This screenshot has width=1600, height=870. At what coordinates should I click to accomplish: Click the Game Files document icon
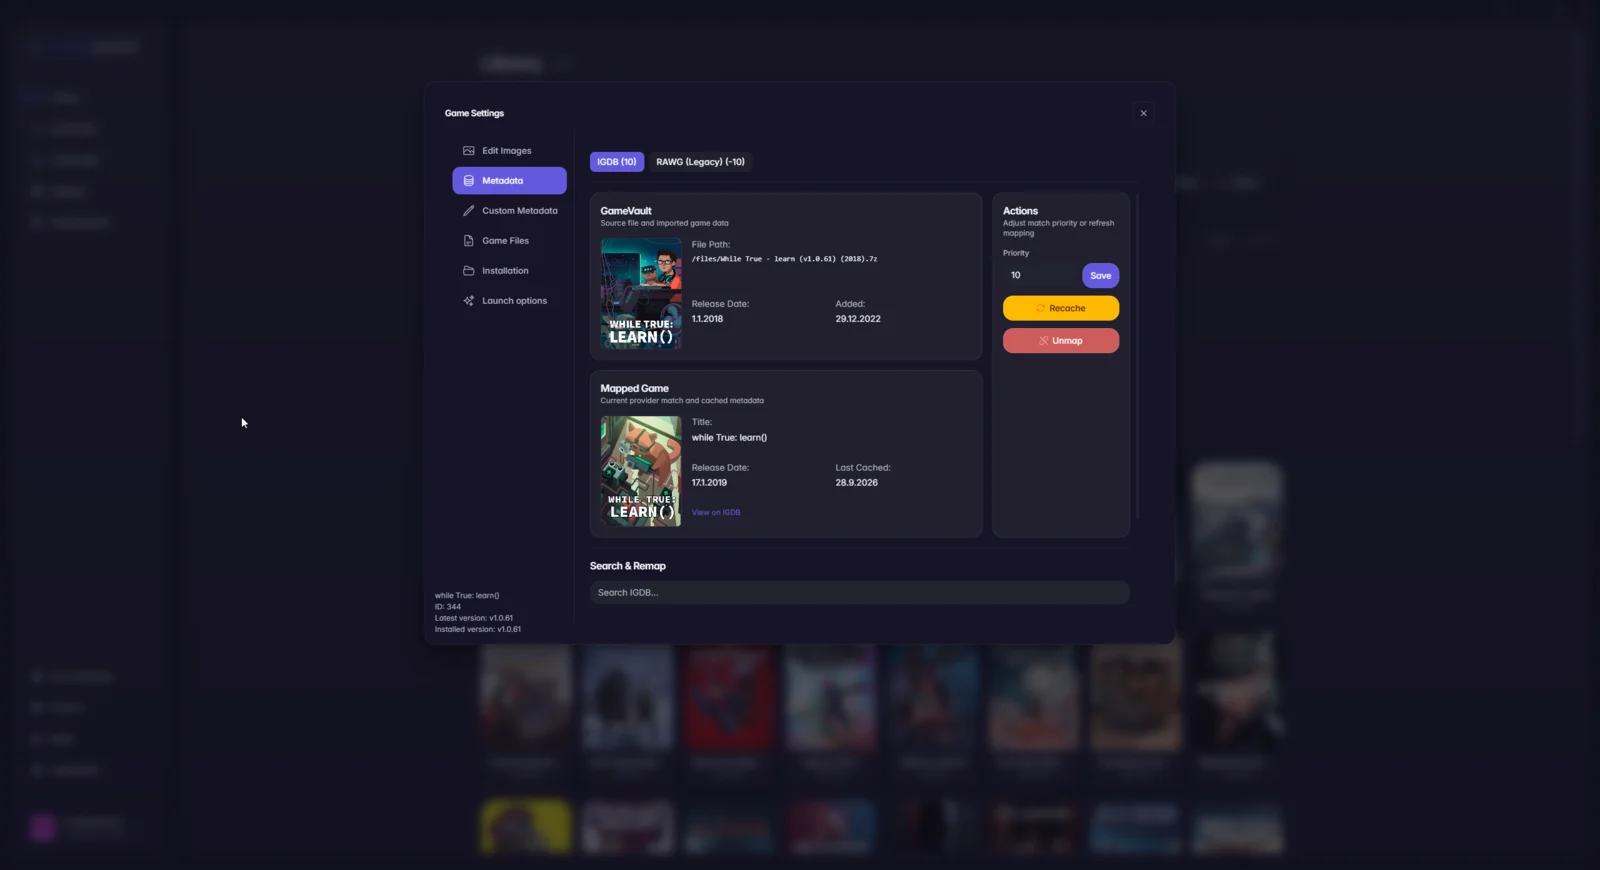click(468, 241)
